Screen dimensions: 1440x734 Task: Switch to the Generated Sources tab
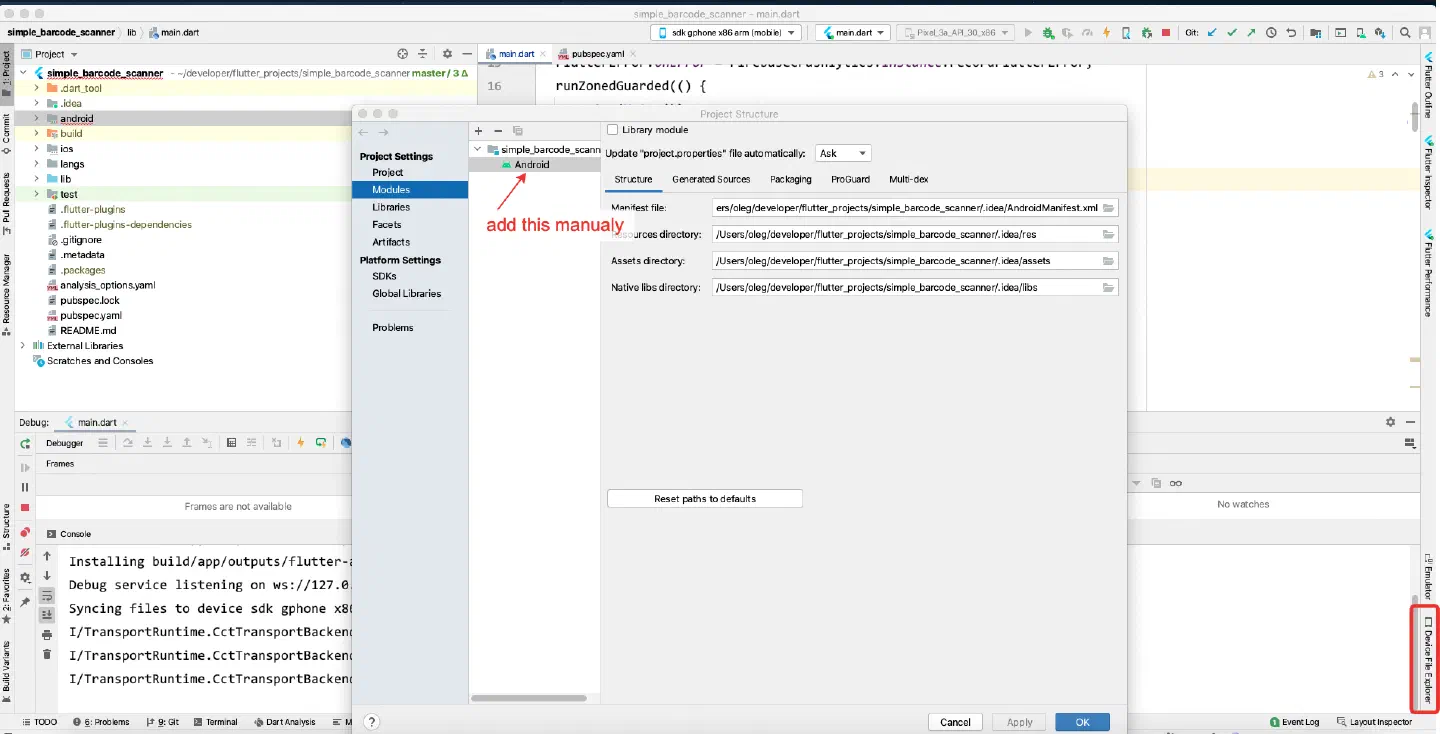(x=711, y=179)
